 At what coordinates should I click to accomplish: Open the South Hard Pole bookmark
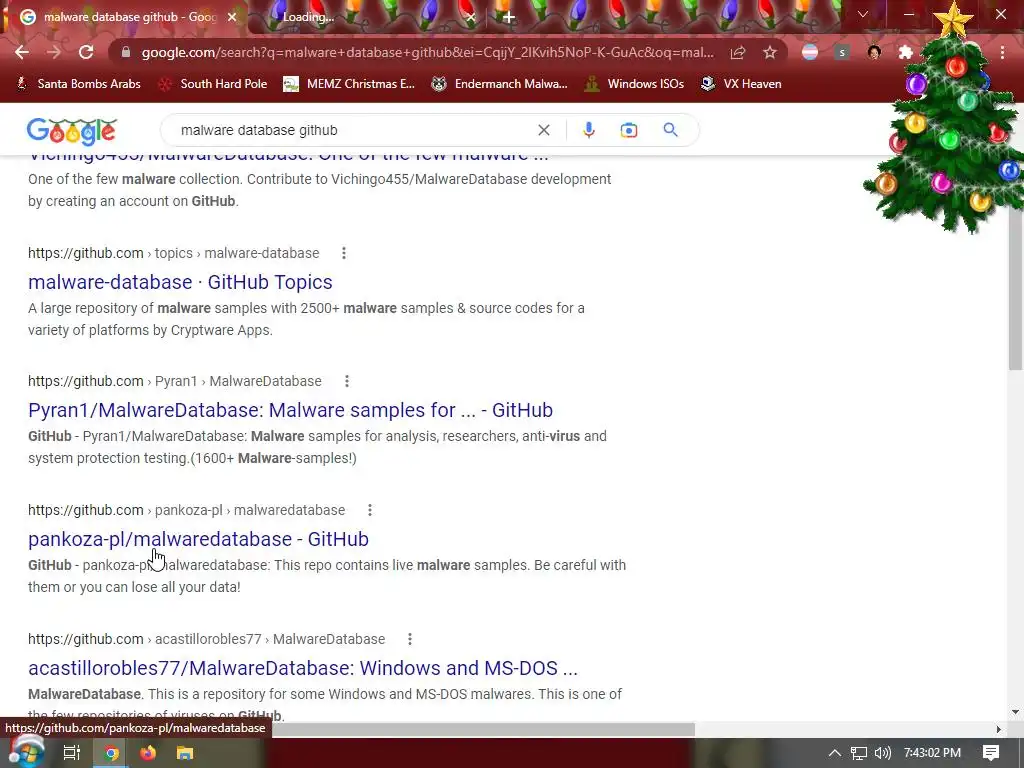coord(213,84)
